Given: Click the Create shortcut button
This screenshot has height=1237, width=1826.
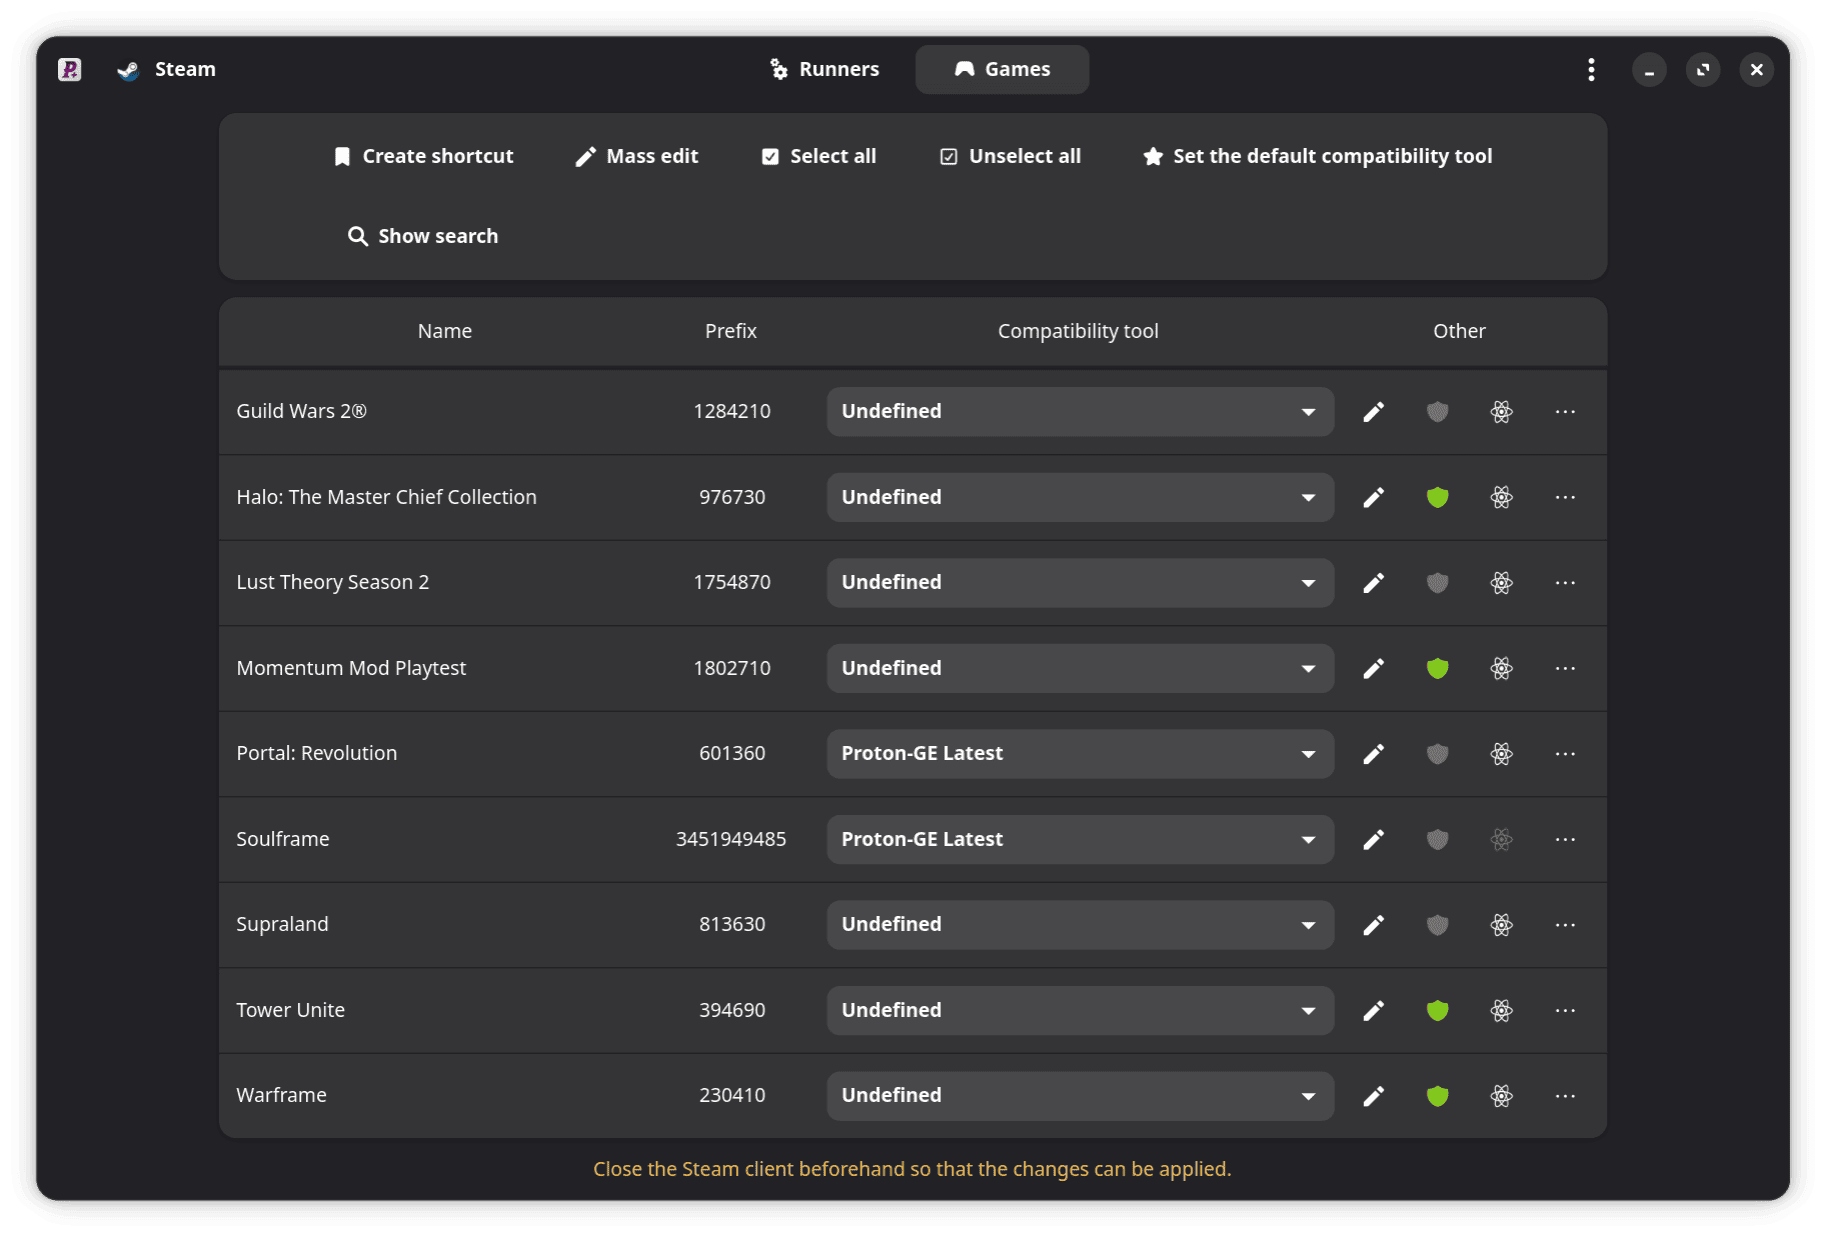Looking at the screenshot, I should (423, 156).
